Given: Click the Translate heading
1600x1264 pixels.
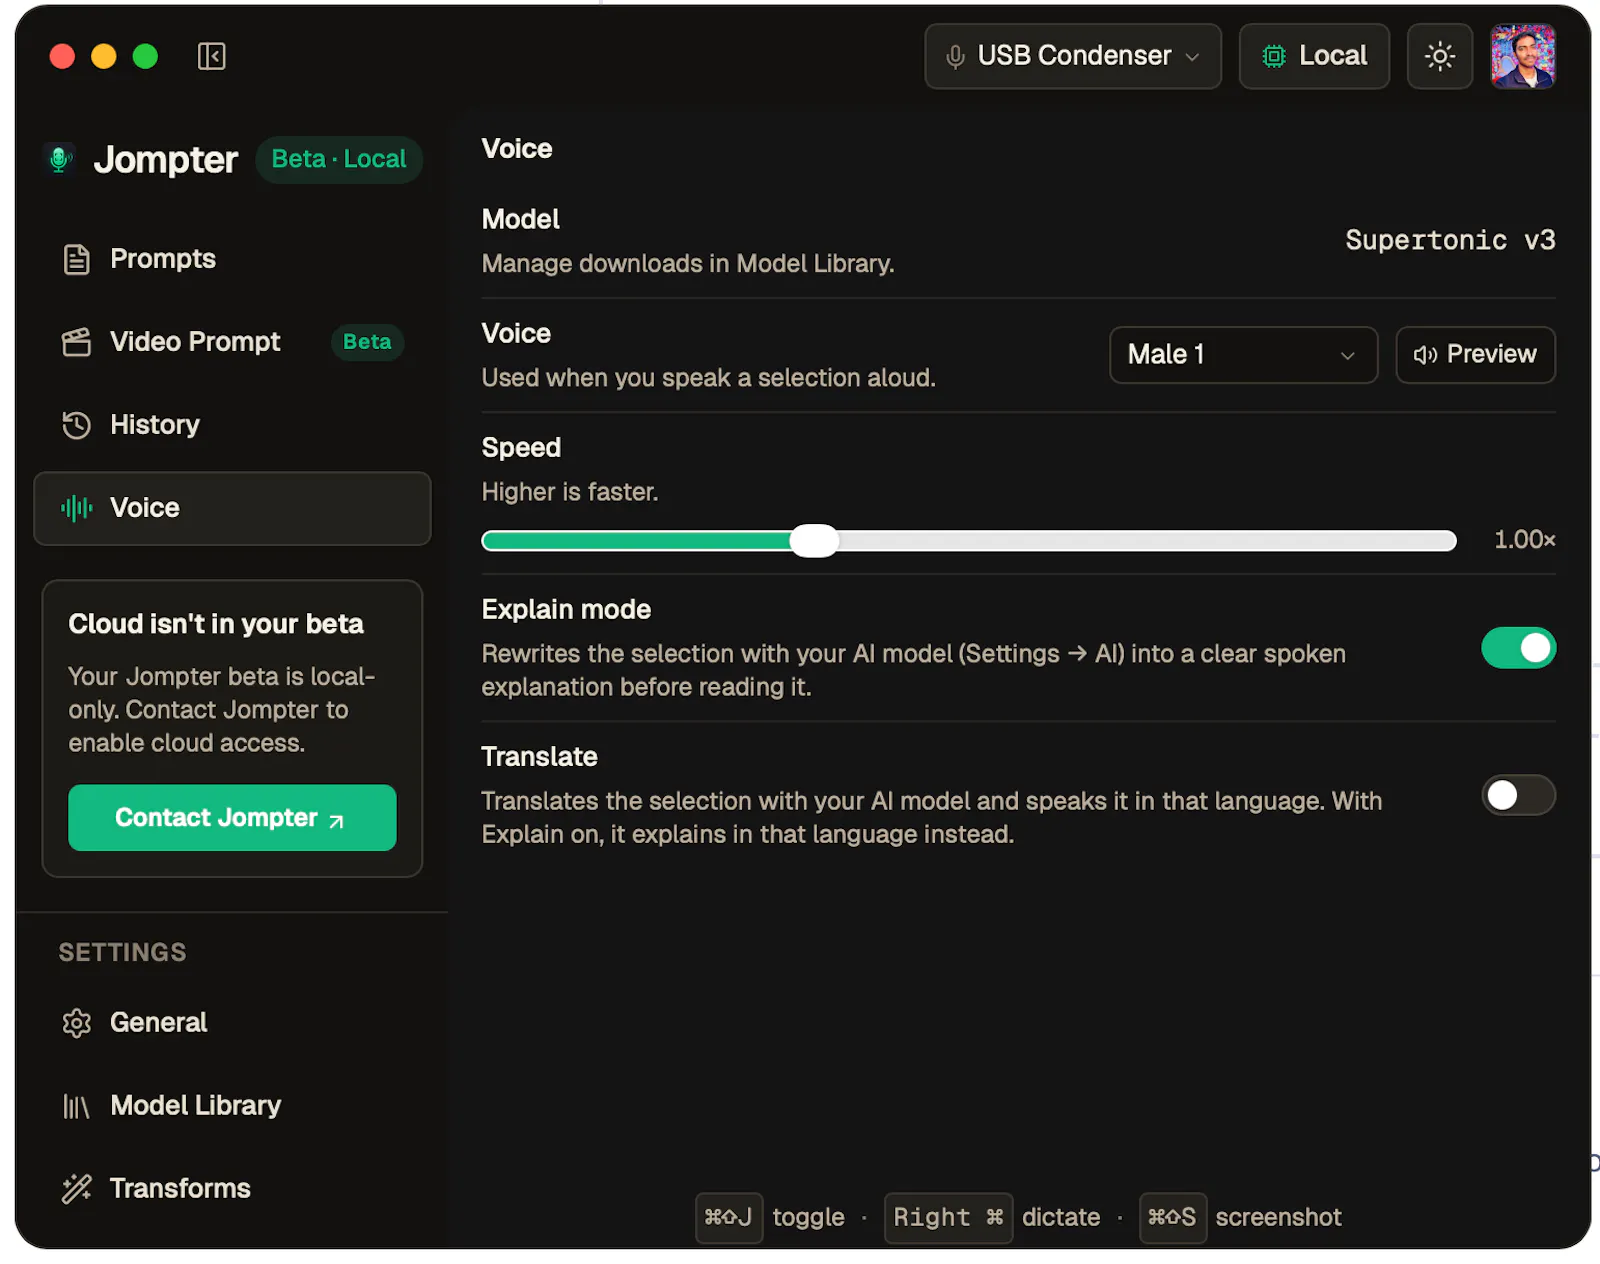Looking at the screenshot, I should (x=540, y=757).
